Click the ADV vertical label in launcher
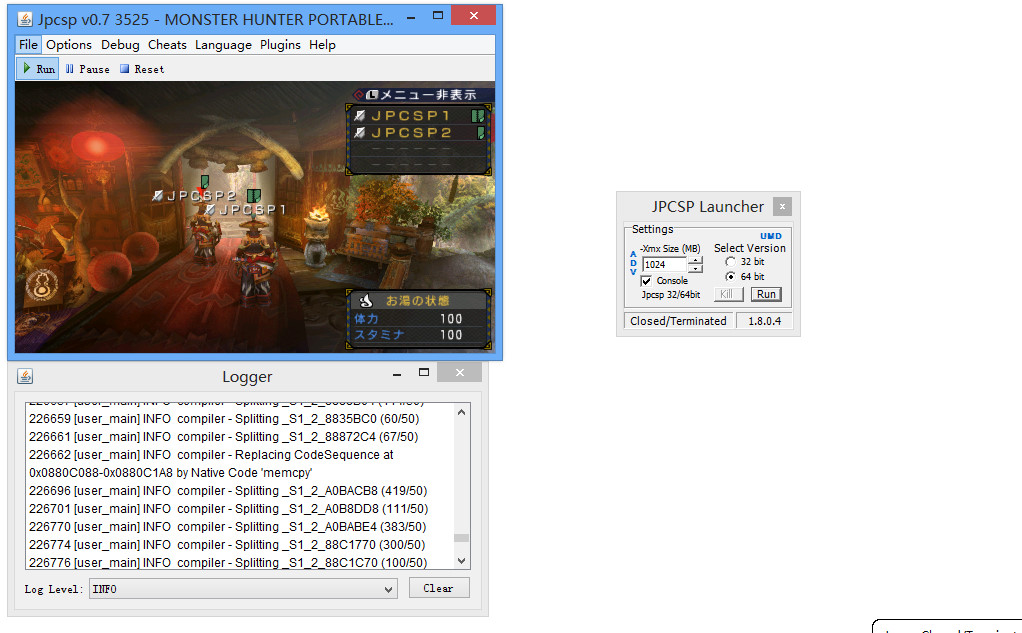The width and height of the screenshot is (1022, 633). (633, 263)
